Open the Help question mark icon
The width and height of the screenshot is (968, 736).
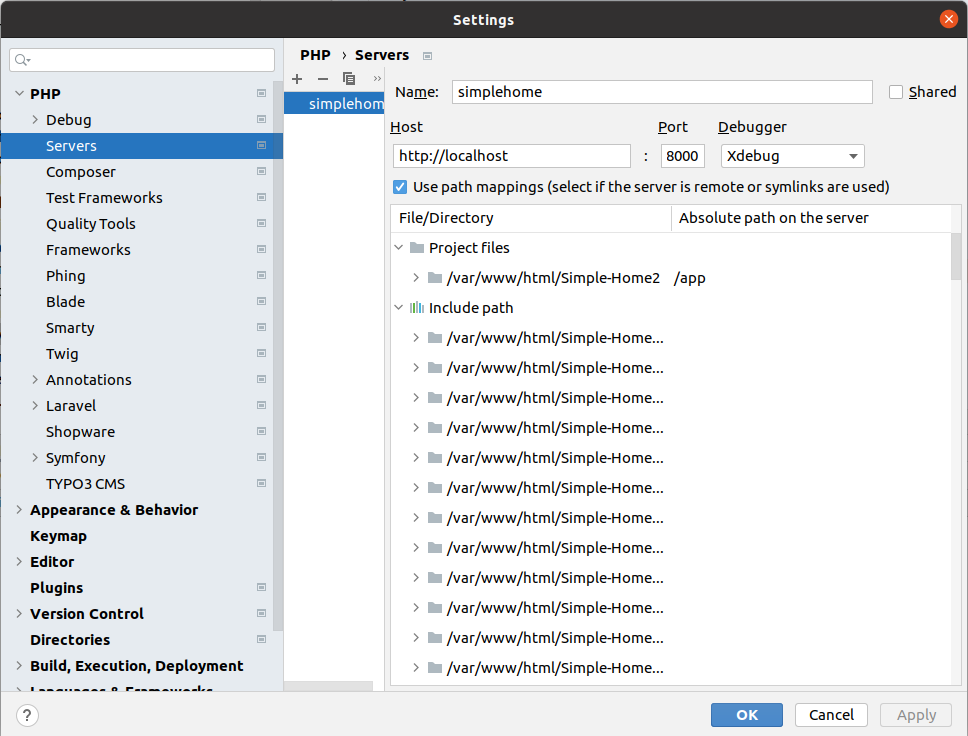pos(26,715)
